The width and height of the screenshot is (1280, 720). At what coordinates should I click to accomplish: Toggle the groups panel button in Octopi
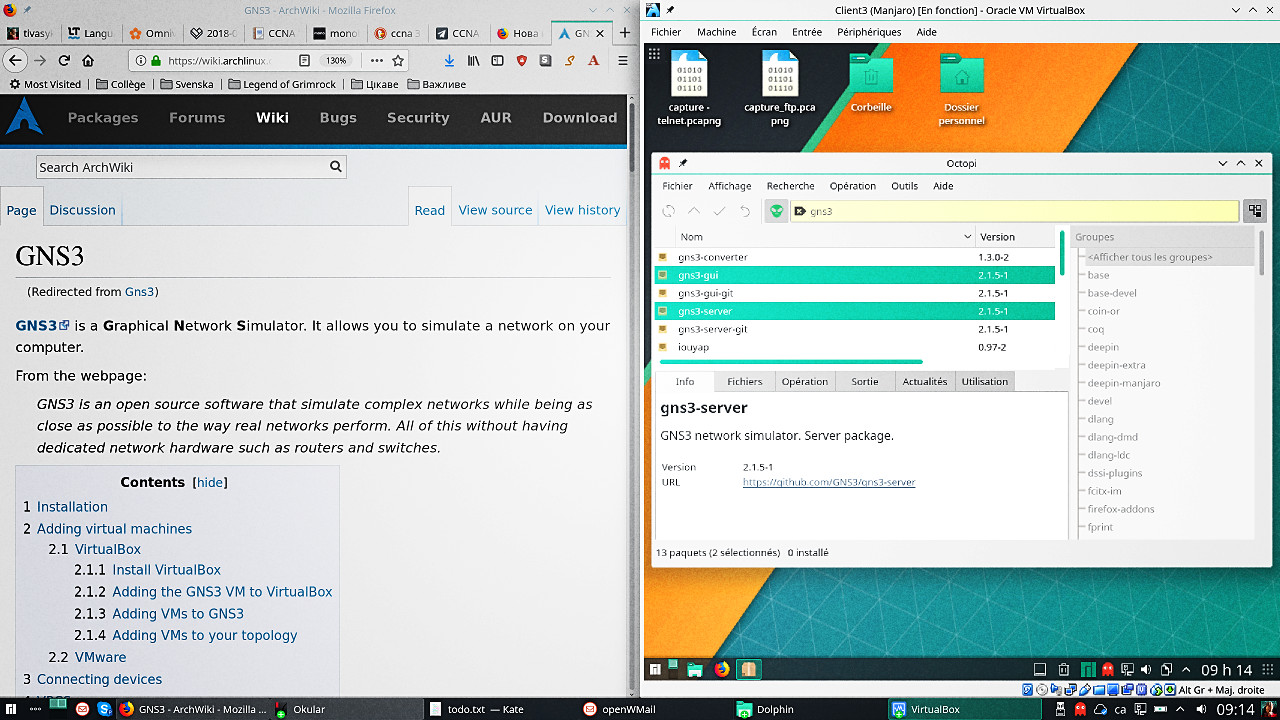click(x=1255, y=211)
